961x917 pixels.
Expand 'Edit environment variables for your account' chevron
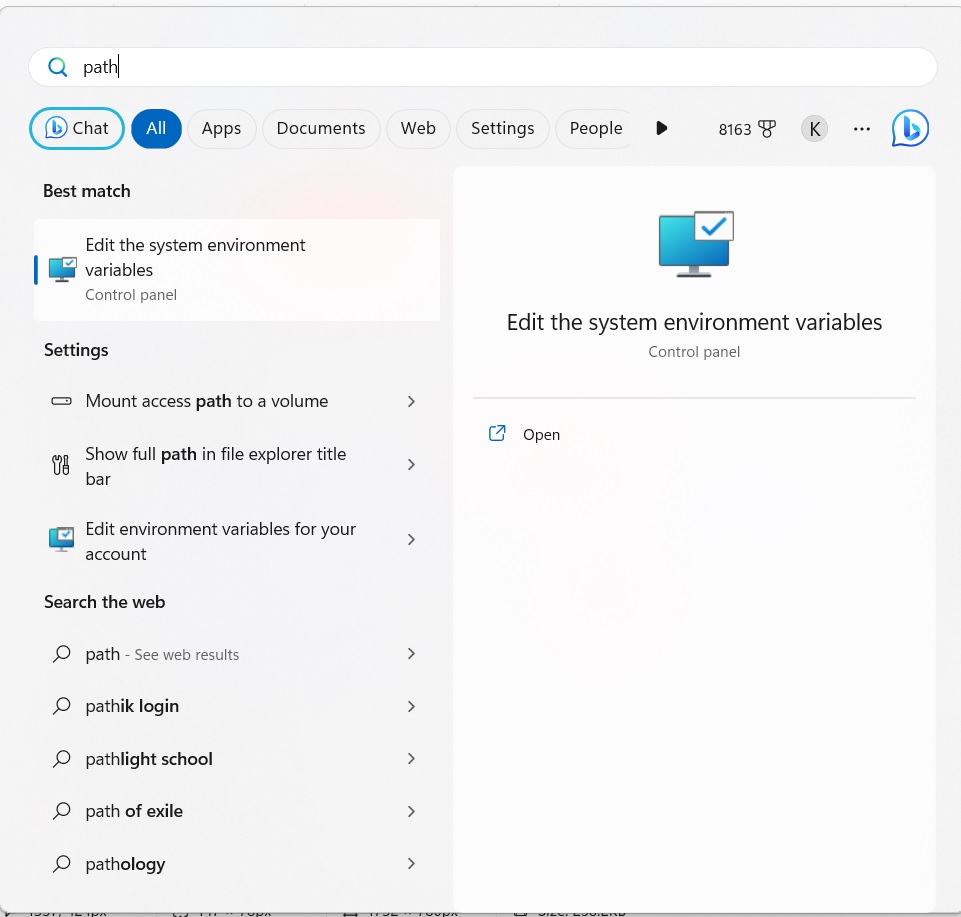(x=411, y=539)
